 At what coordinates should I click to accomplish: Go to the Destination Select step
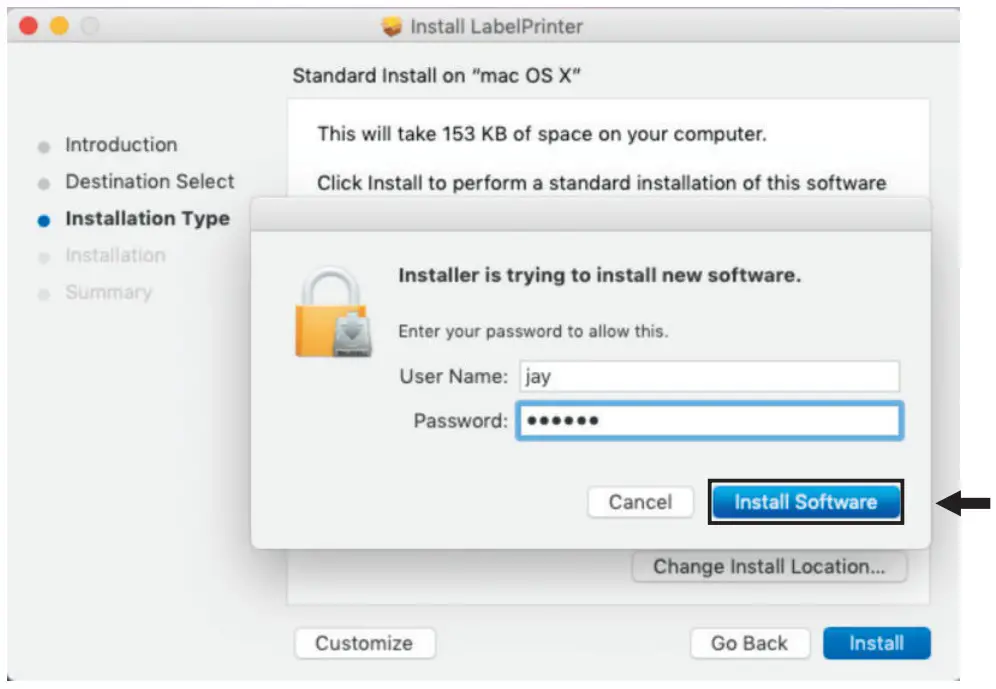click(150, 182)
